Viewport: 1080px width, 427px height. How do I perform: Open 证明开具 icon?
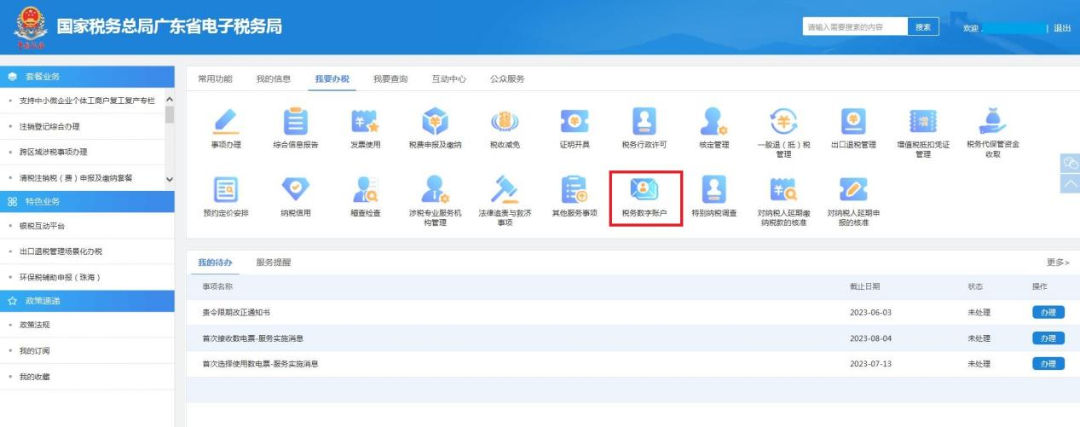coord(574,122)
